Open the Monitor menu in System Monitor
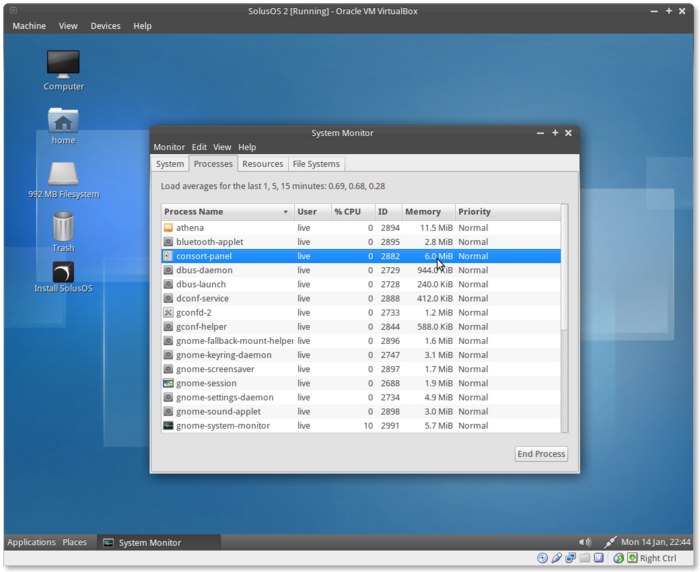This screenshot has height=572, width=700. (169, 147)
